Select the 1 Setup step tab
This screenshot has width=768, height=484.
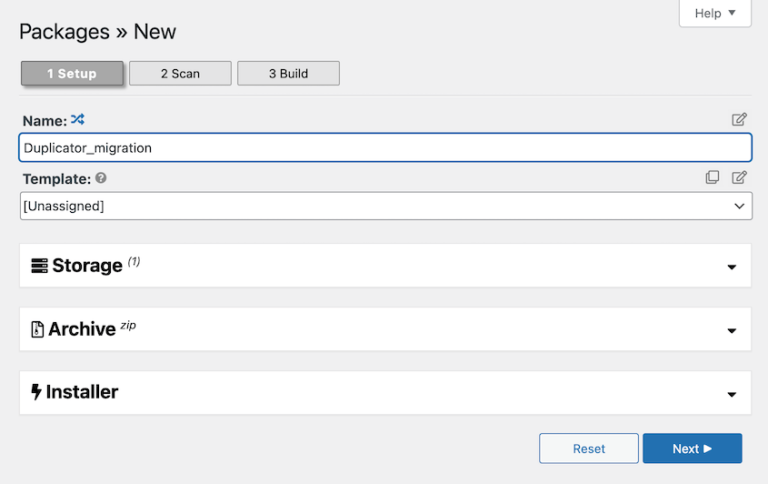(72, 74)
